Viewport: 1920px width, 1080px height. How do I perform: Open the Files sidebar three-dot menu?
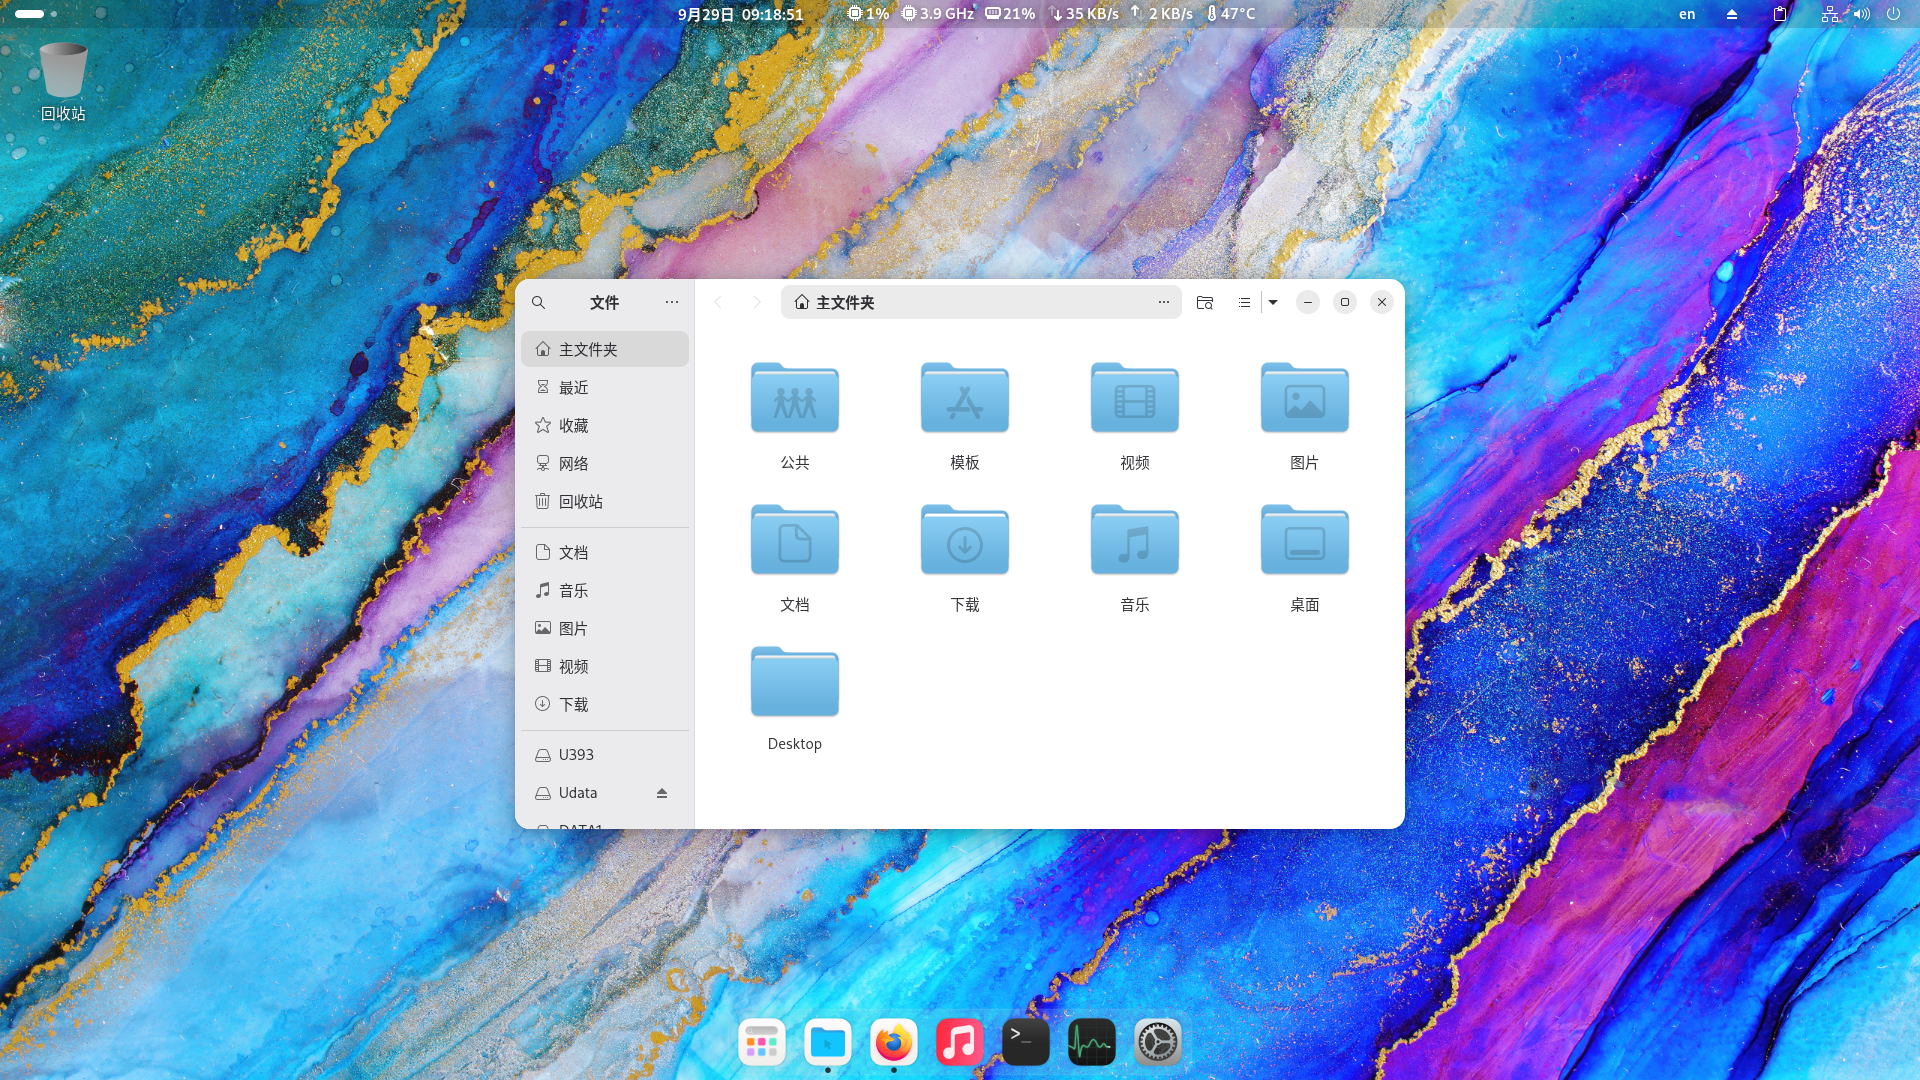[672, 302]
